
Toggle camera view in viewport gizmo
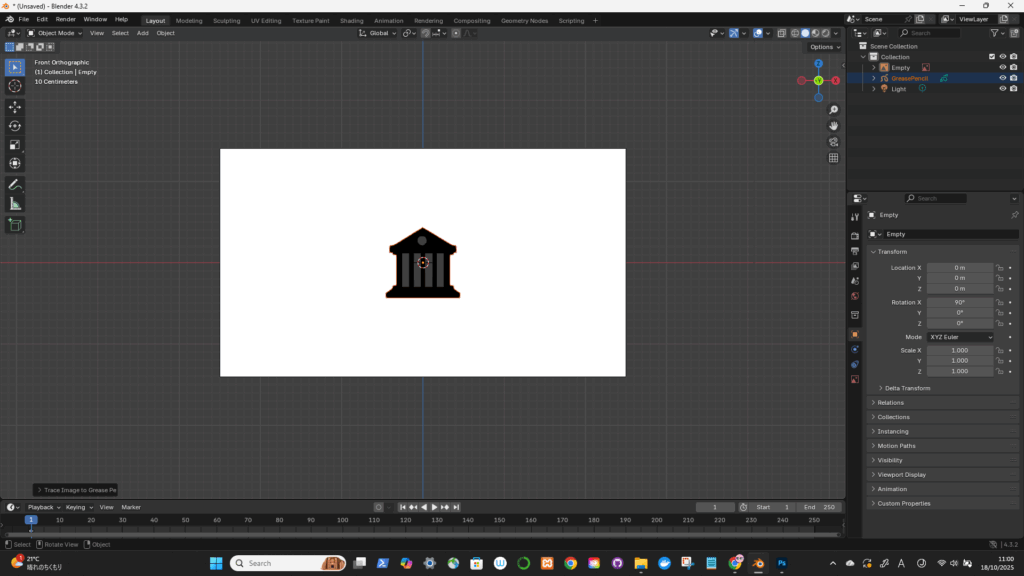(833, 142)
